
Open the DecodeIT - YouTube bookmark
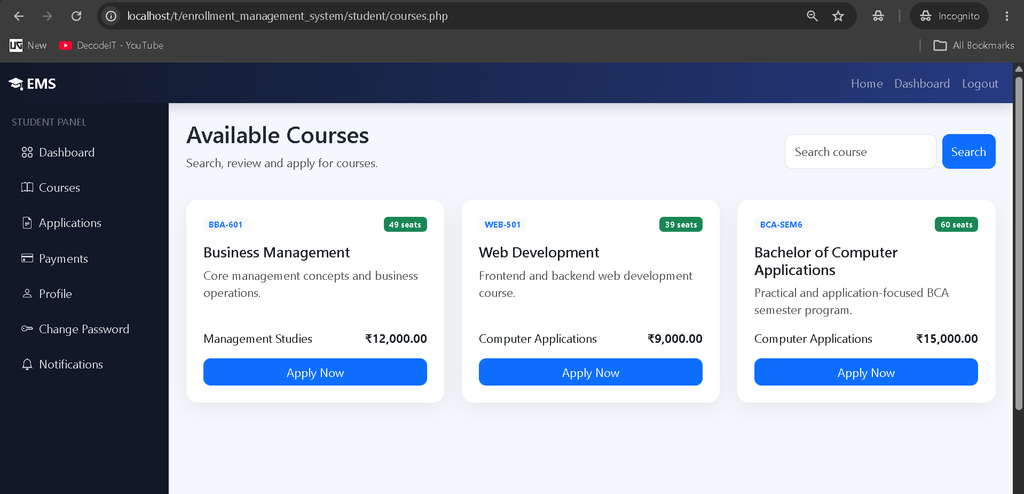point(111,45)
